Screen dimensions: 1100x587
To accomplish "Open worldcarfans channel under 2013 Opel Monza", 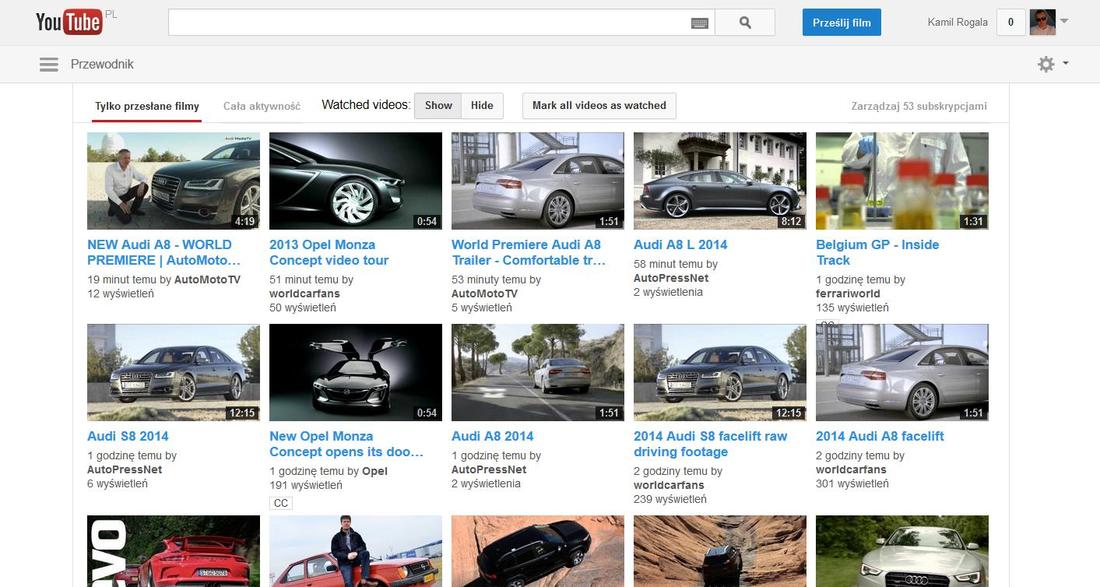I will tap(304, 294).
